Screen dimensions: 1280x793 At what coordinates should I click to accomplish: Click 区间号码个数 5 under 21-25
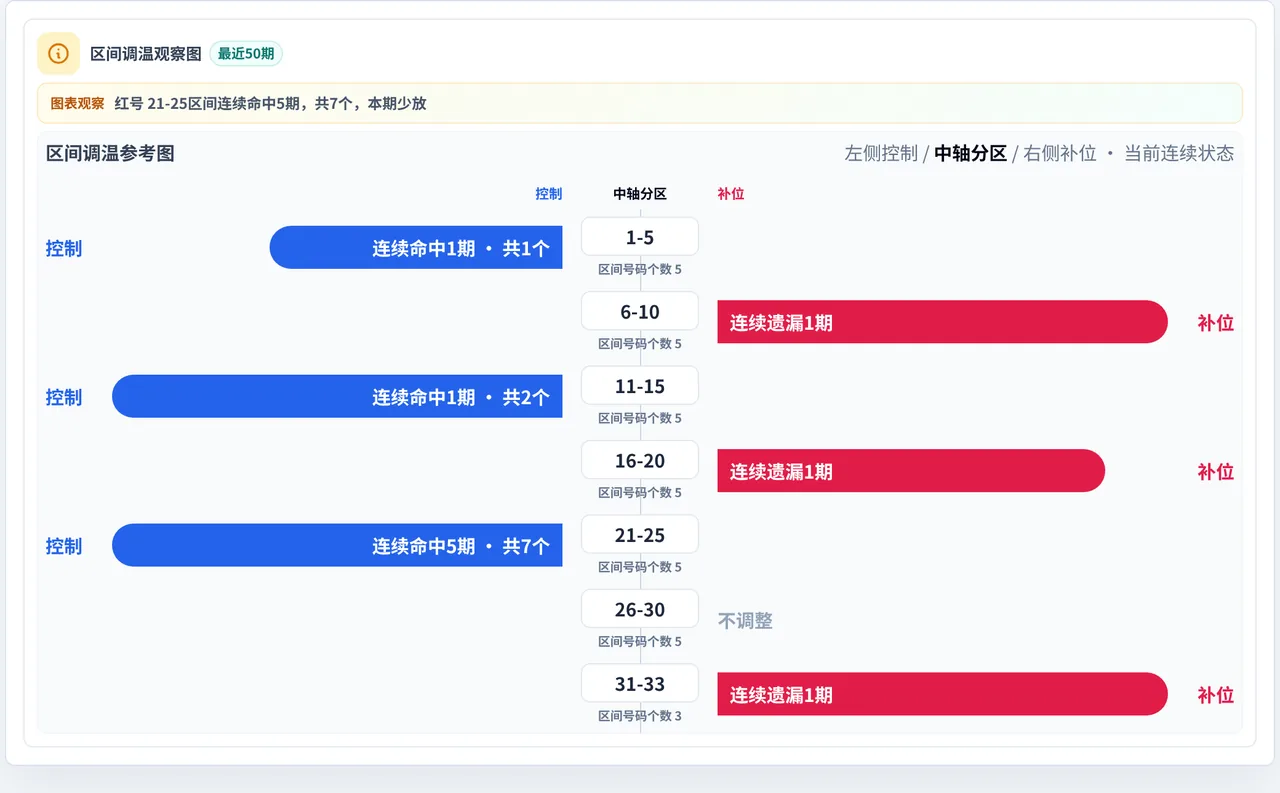pyautogui.click(x=640, y=567)
